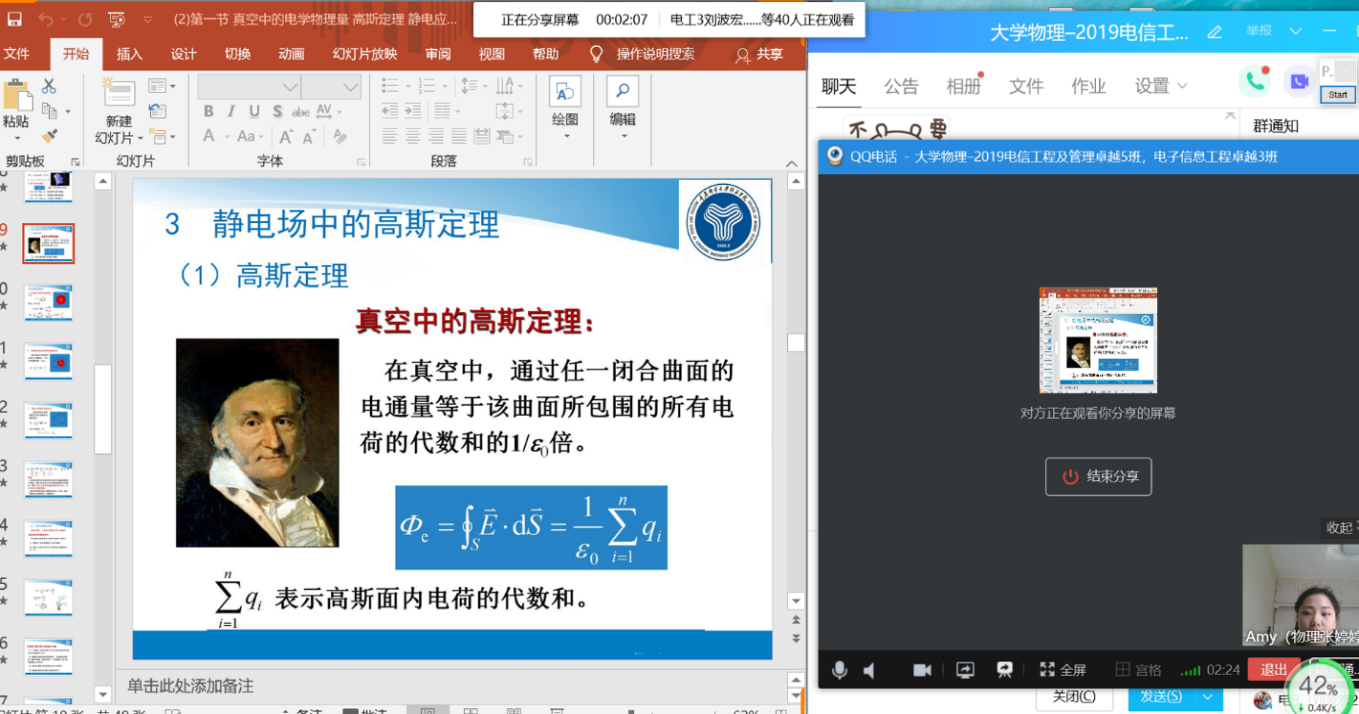Open the dropdown arrow beside 发送 button
The image size is (1359, 714).
tap(1208, 696)
